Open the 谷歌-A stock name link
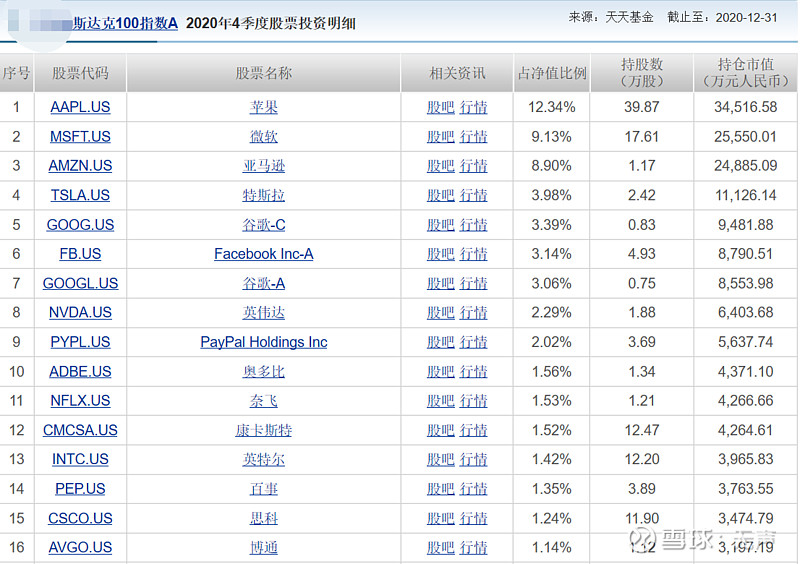The width and height of the screenshot is (800, 564). coord(264,284)
